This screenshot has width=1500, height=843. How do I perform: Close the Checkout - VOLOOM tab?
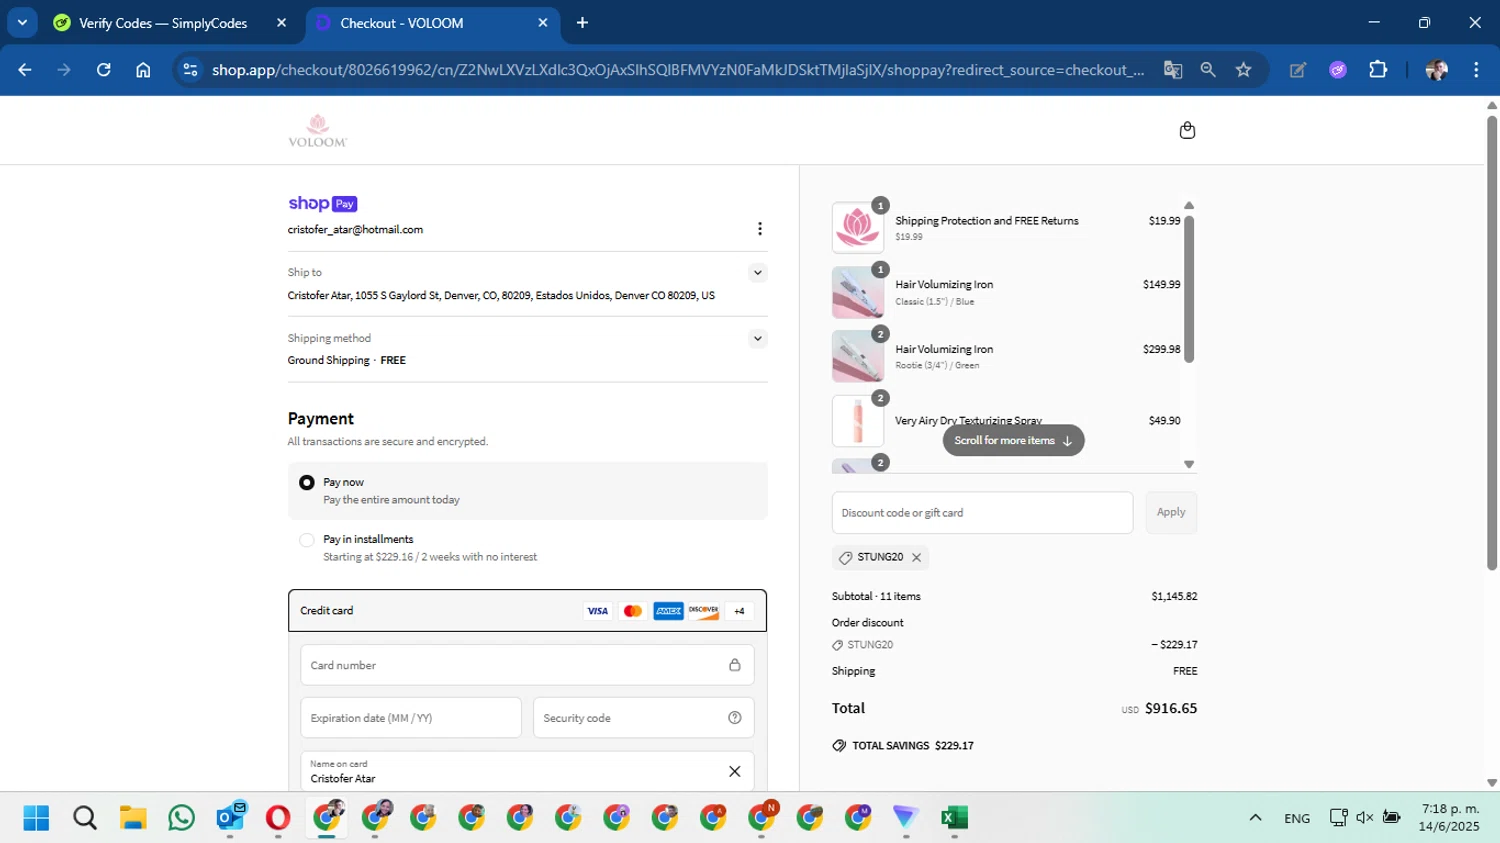pos(543,23)
